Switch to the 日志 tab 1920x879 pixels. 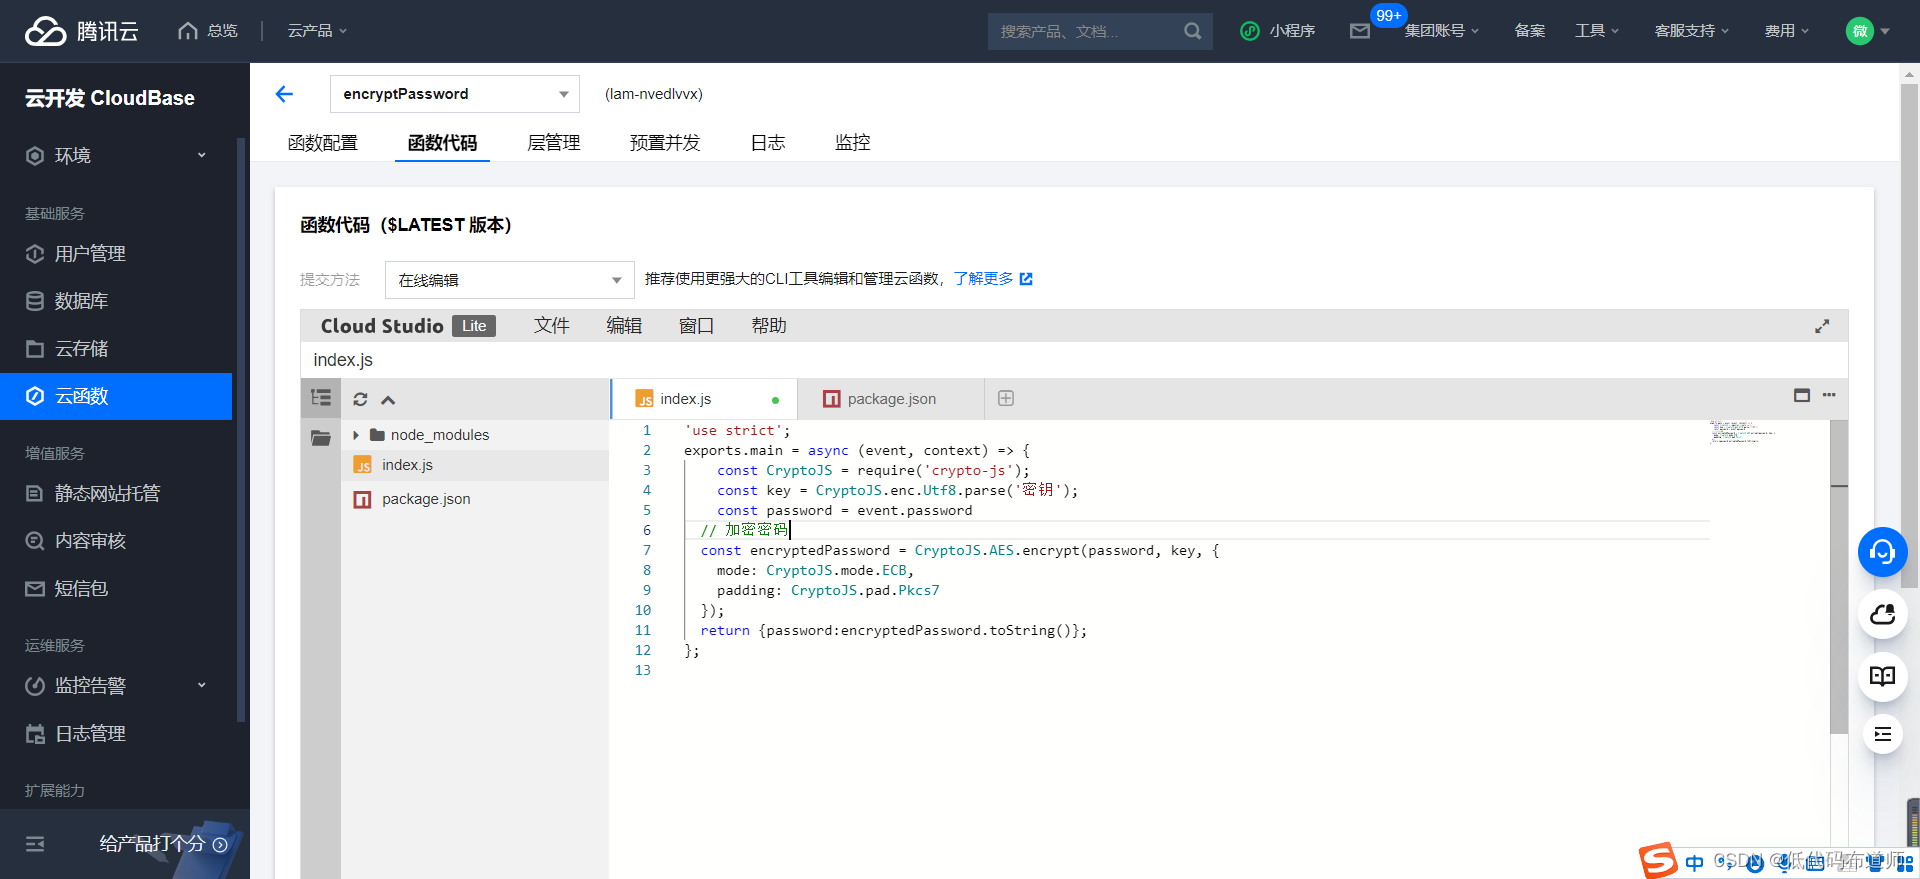tap(768, 143)
